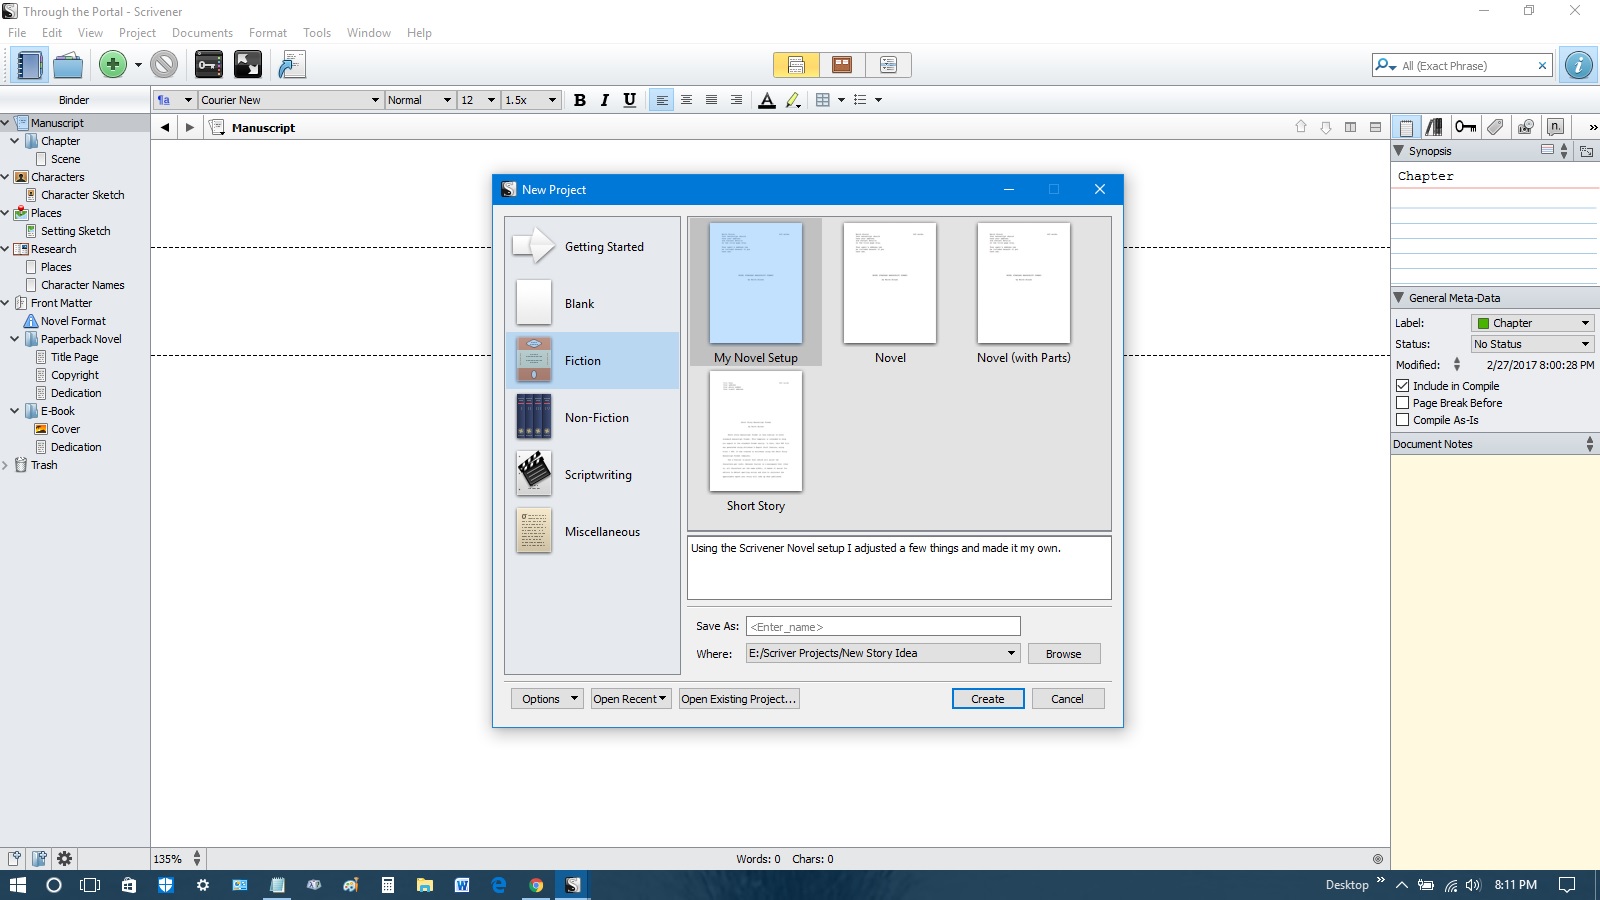This screenshot has width=1600, height=900.
Task: Select the Non-Fiction template category
Action: tap(593, 418)
